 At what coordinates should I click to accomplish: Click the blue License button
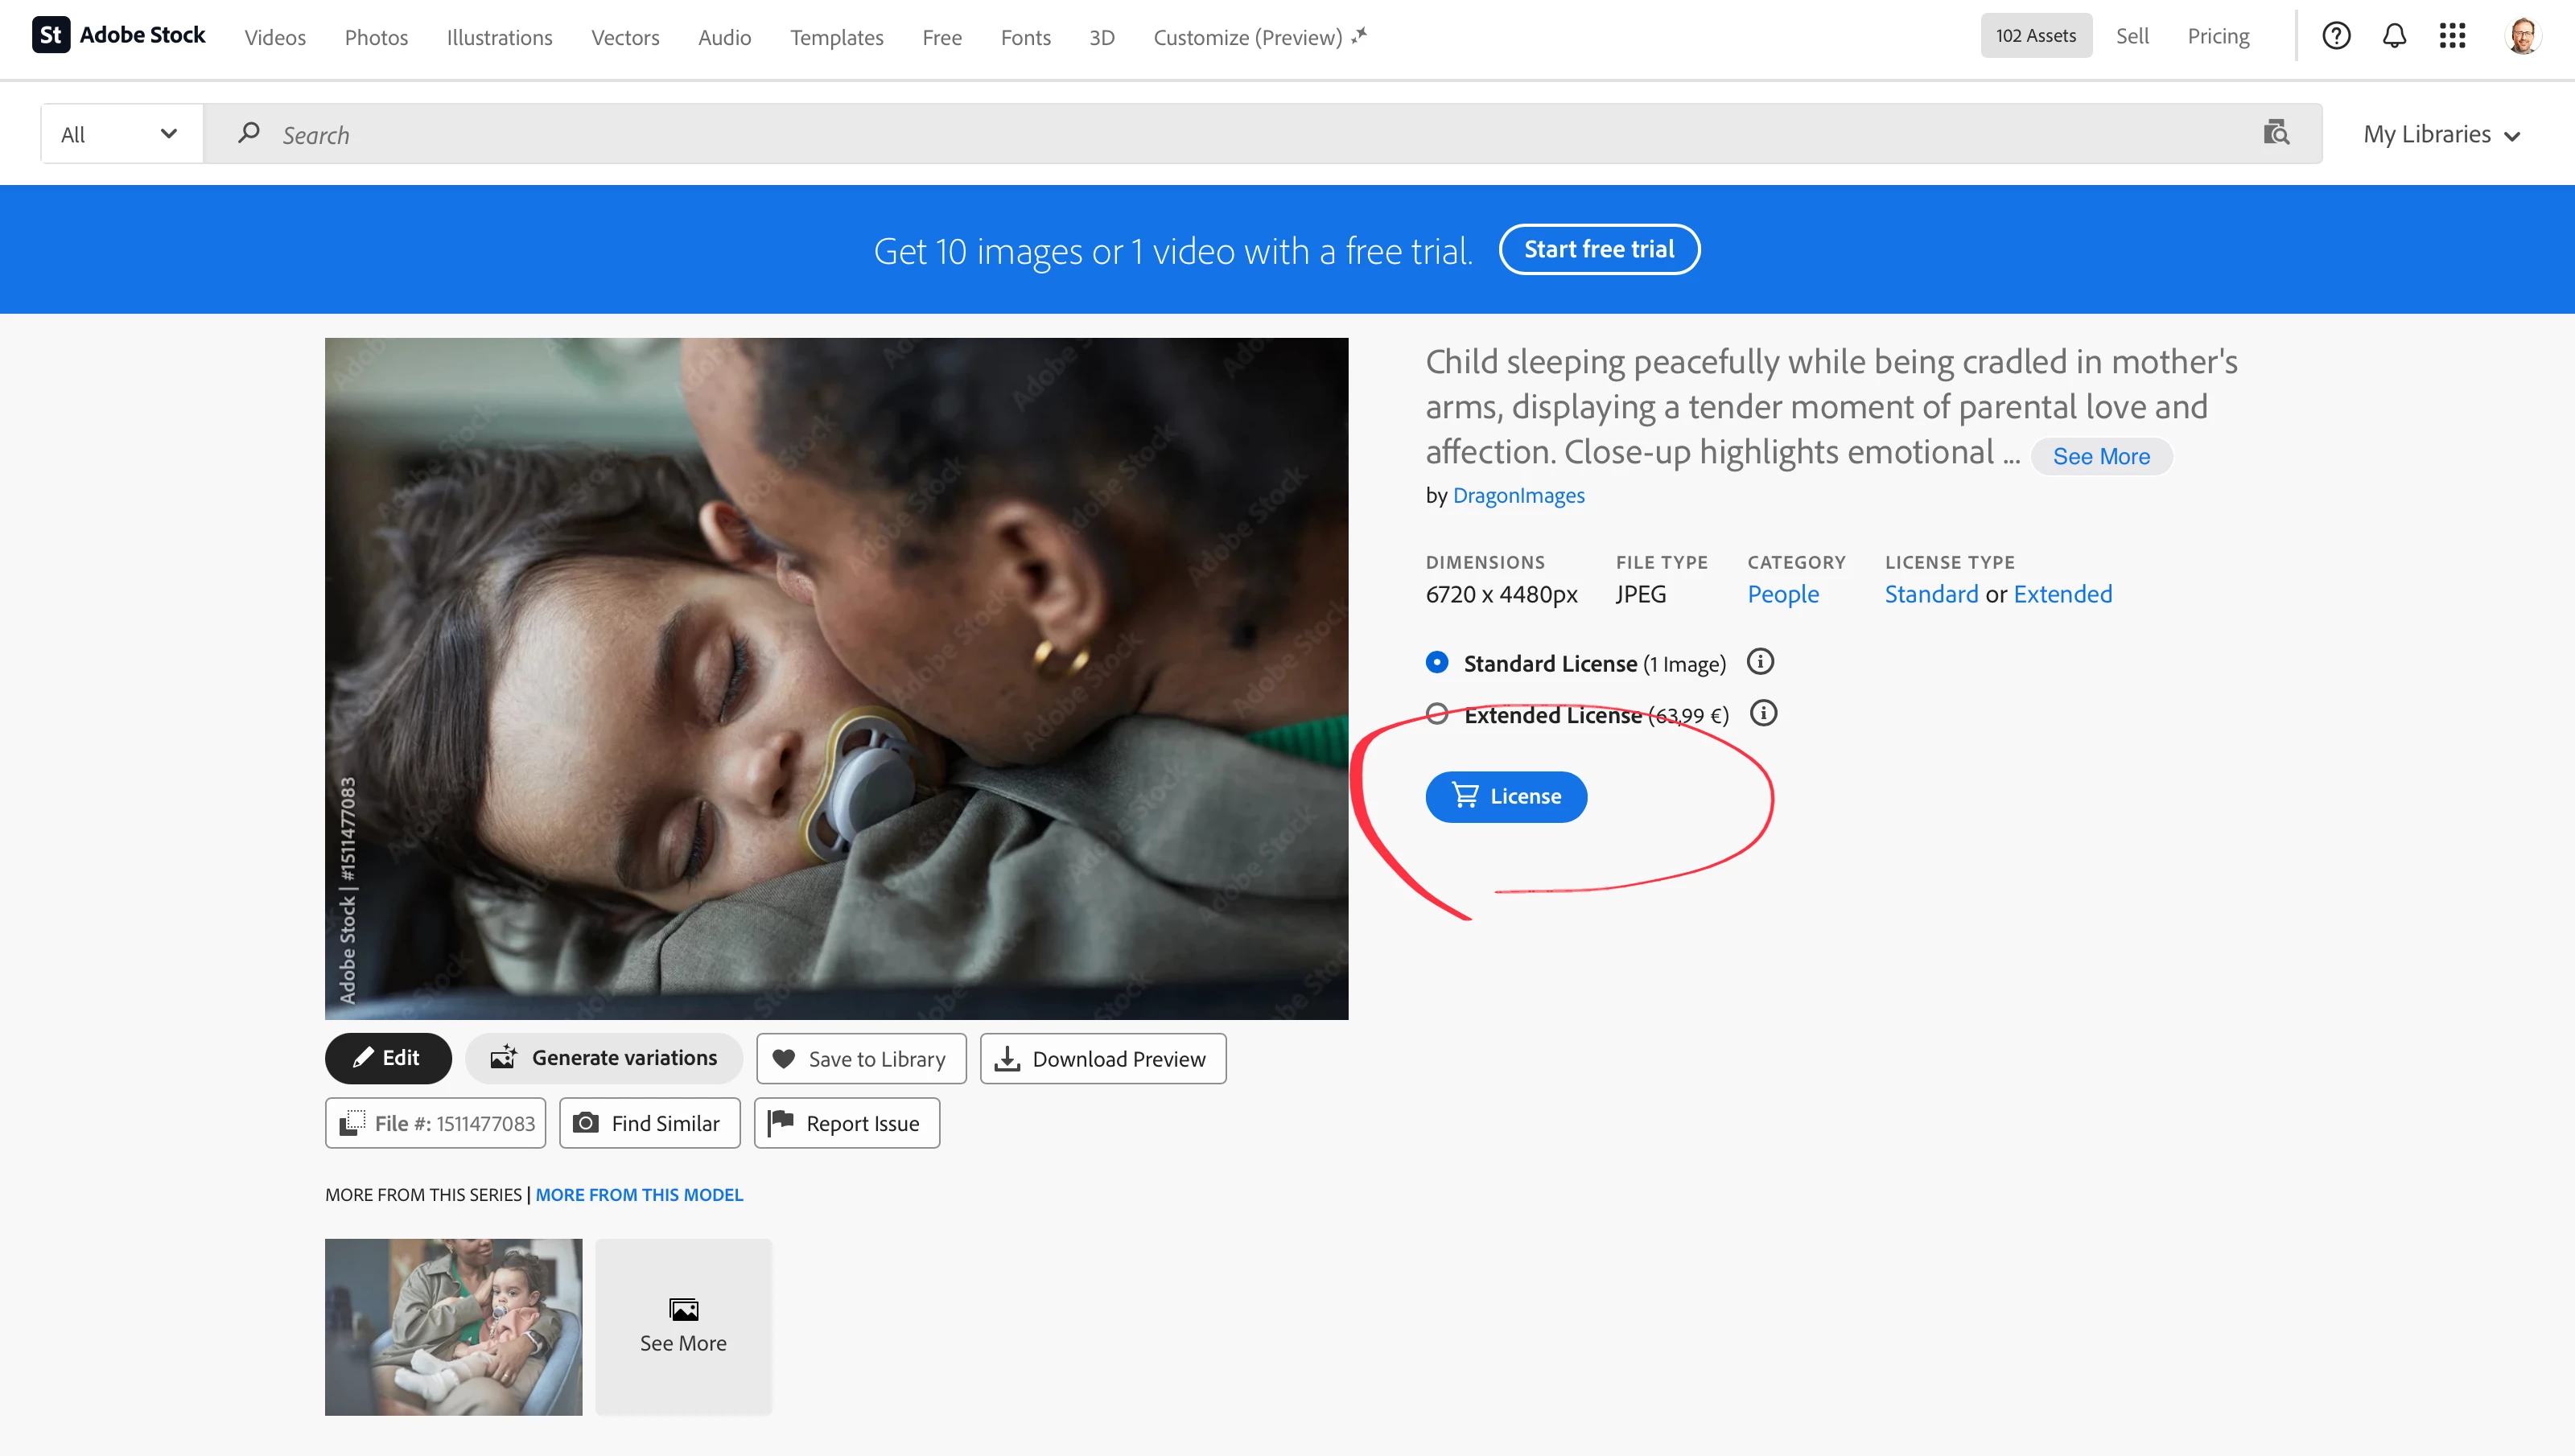coord(1506,796)
